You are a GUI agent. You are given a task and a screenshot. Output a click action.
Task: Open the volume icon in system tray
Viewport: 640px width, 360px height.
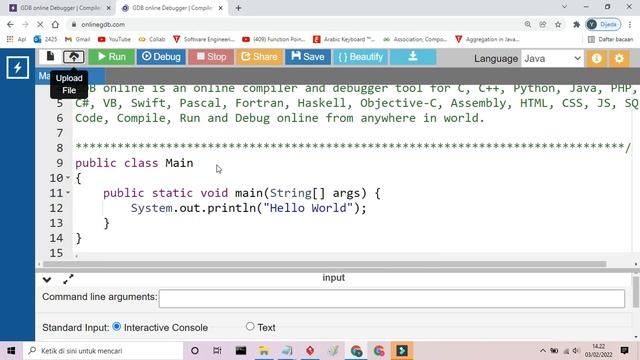(576, 351)
